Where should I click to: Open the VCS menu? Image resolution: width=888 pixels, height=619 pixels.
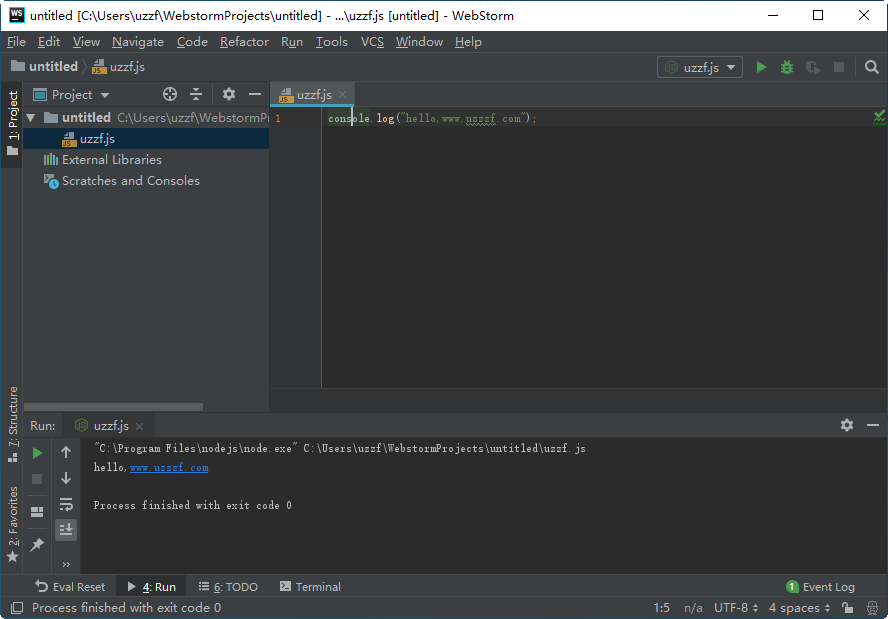[372, 42]
